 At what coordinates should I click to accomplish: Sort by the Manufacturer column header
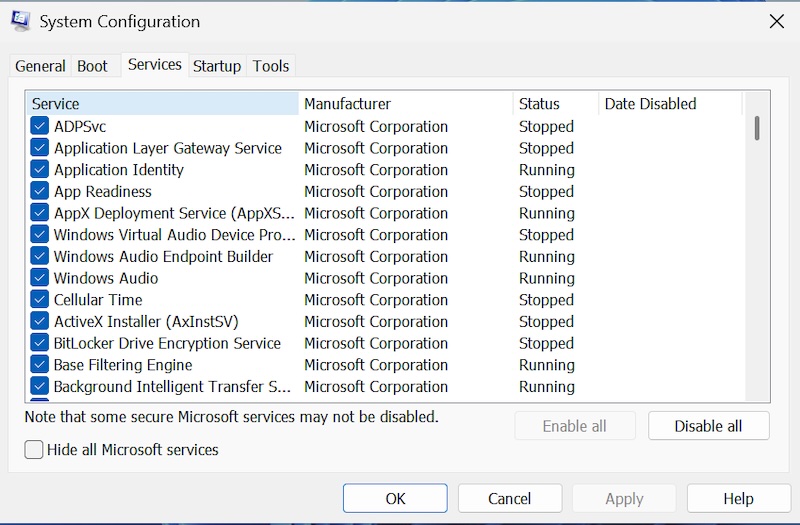click(406, 104)
